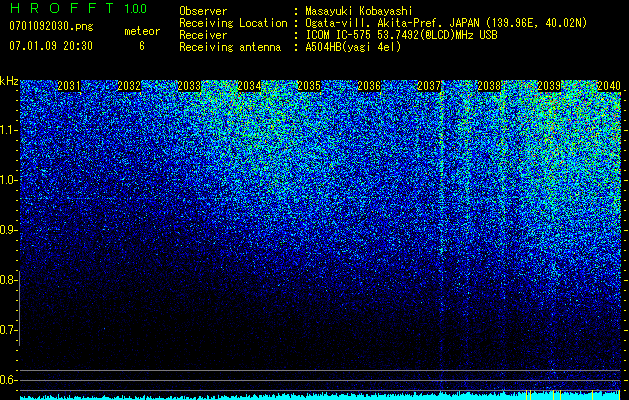This screenshot has height=400, width=629.
Task: Click the 0.8 frequency axis label
Action: click(x=8, y=280)
